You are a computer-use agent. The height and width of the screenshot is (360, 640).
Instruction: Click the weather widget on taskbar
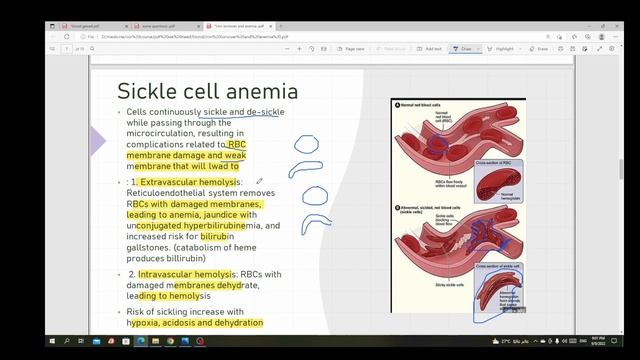tap(511, 341)
